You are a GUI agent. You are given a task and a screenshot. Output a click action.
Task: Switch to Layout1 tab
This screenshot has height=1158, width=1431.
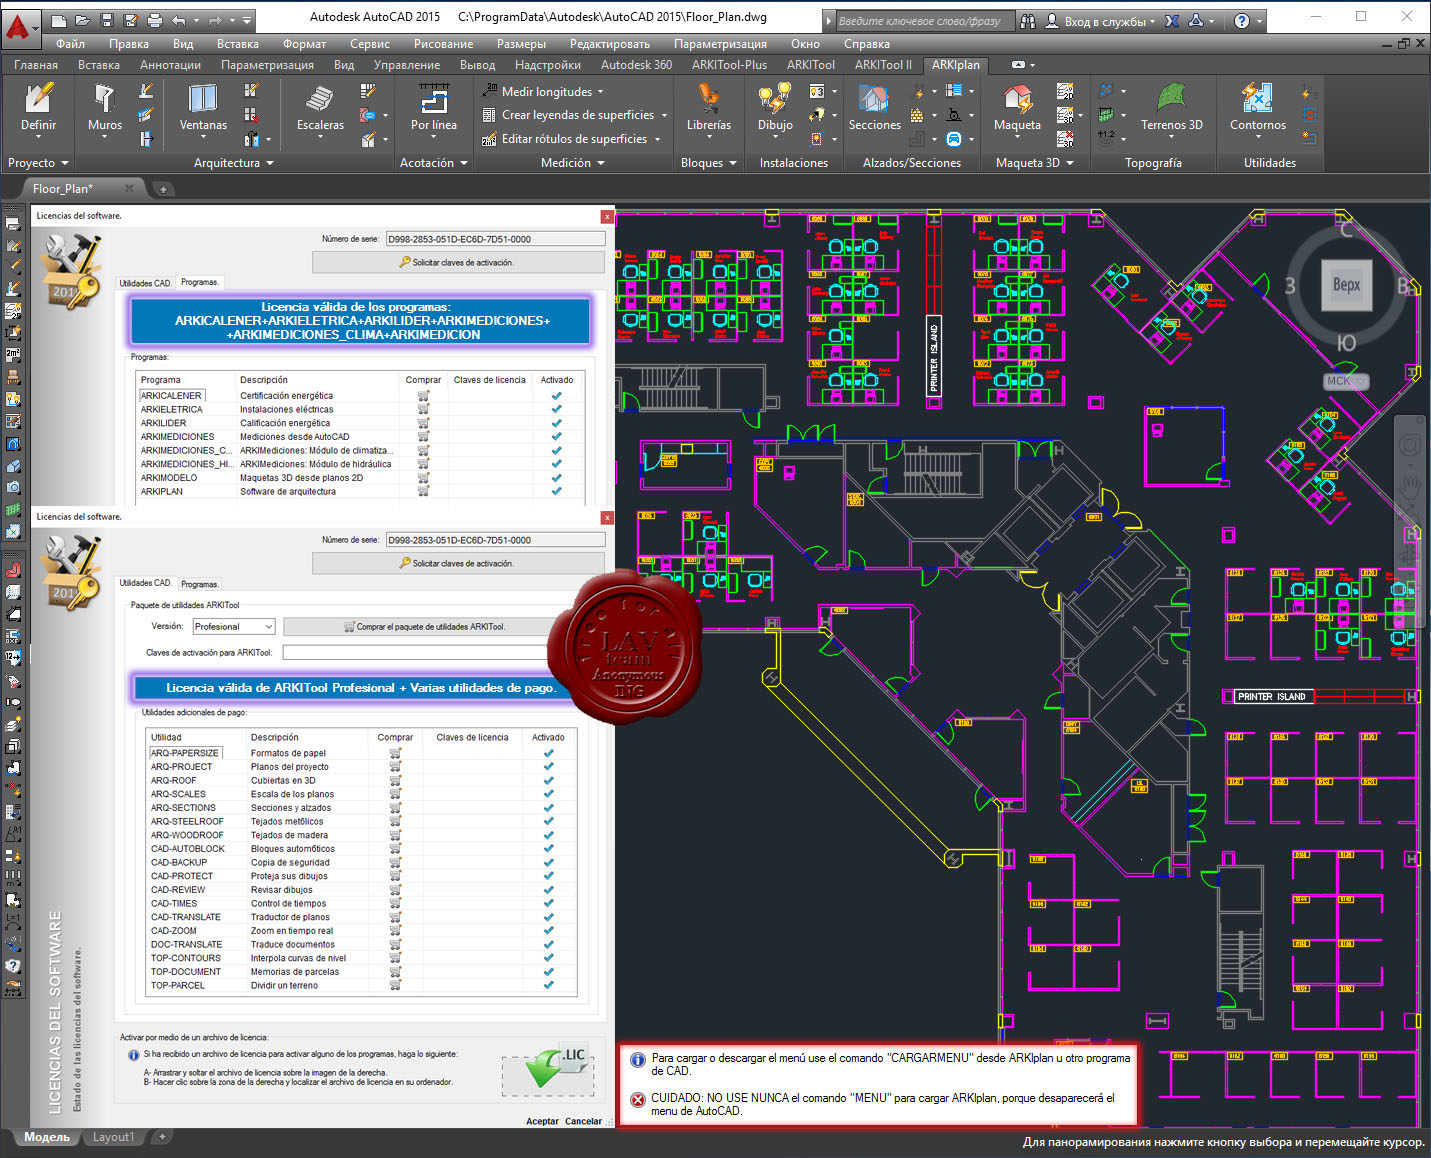point(113,1137)
